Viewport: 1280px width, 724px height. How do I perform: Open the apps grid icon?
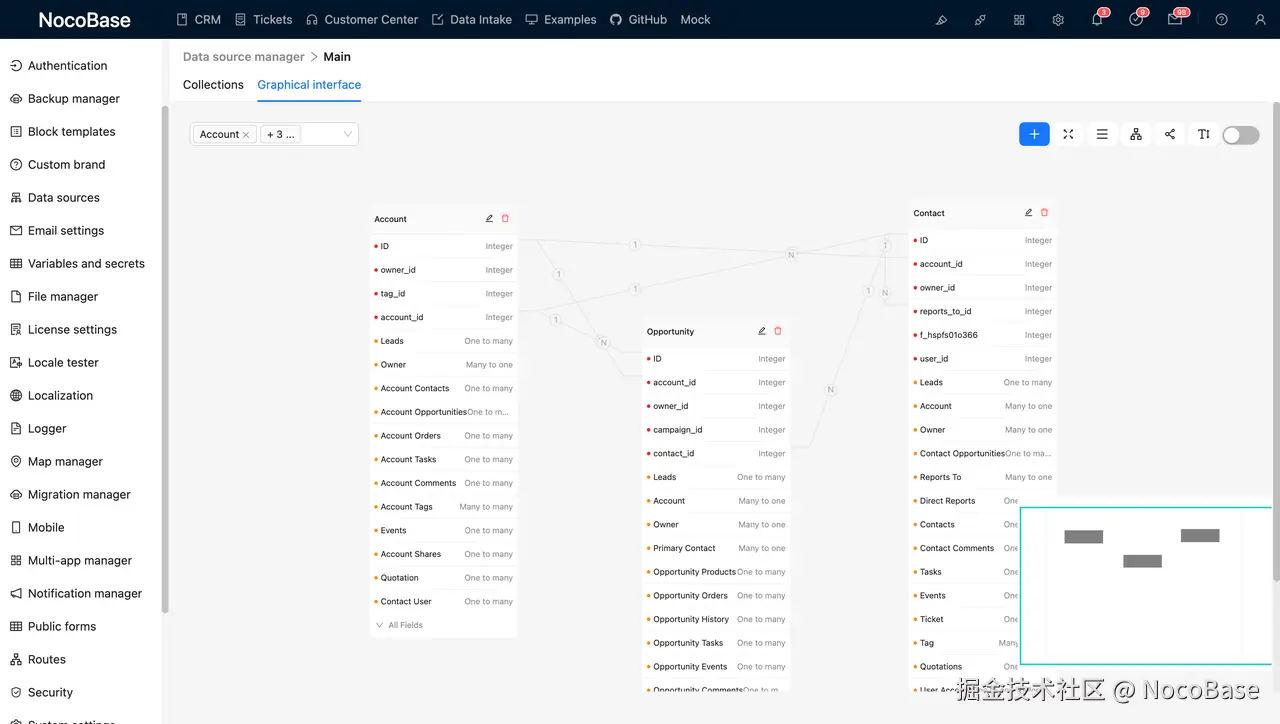(x=1019, y=19)
